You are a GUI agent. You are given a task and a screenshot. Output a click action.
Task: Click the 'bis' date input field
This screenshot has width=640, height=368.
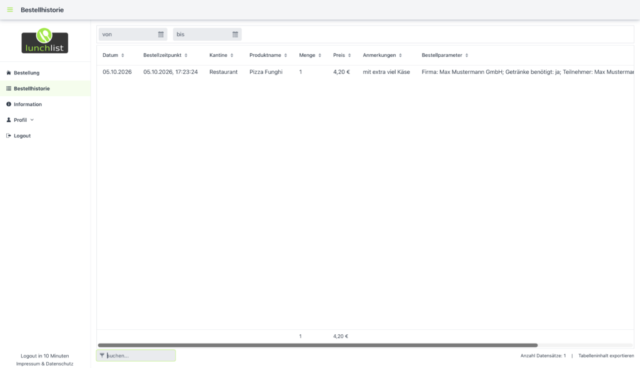(x=207, y=34)
